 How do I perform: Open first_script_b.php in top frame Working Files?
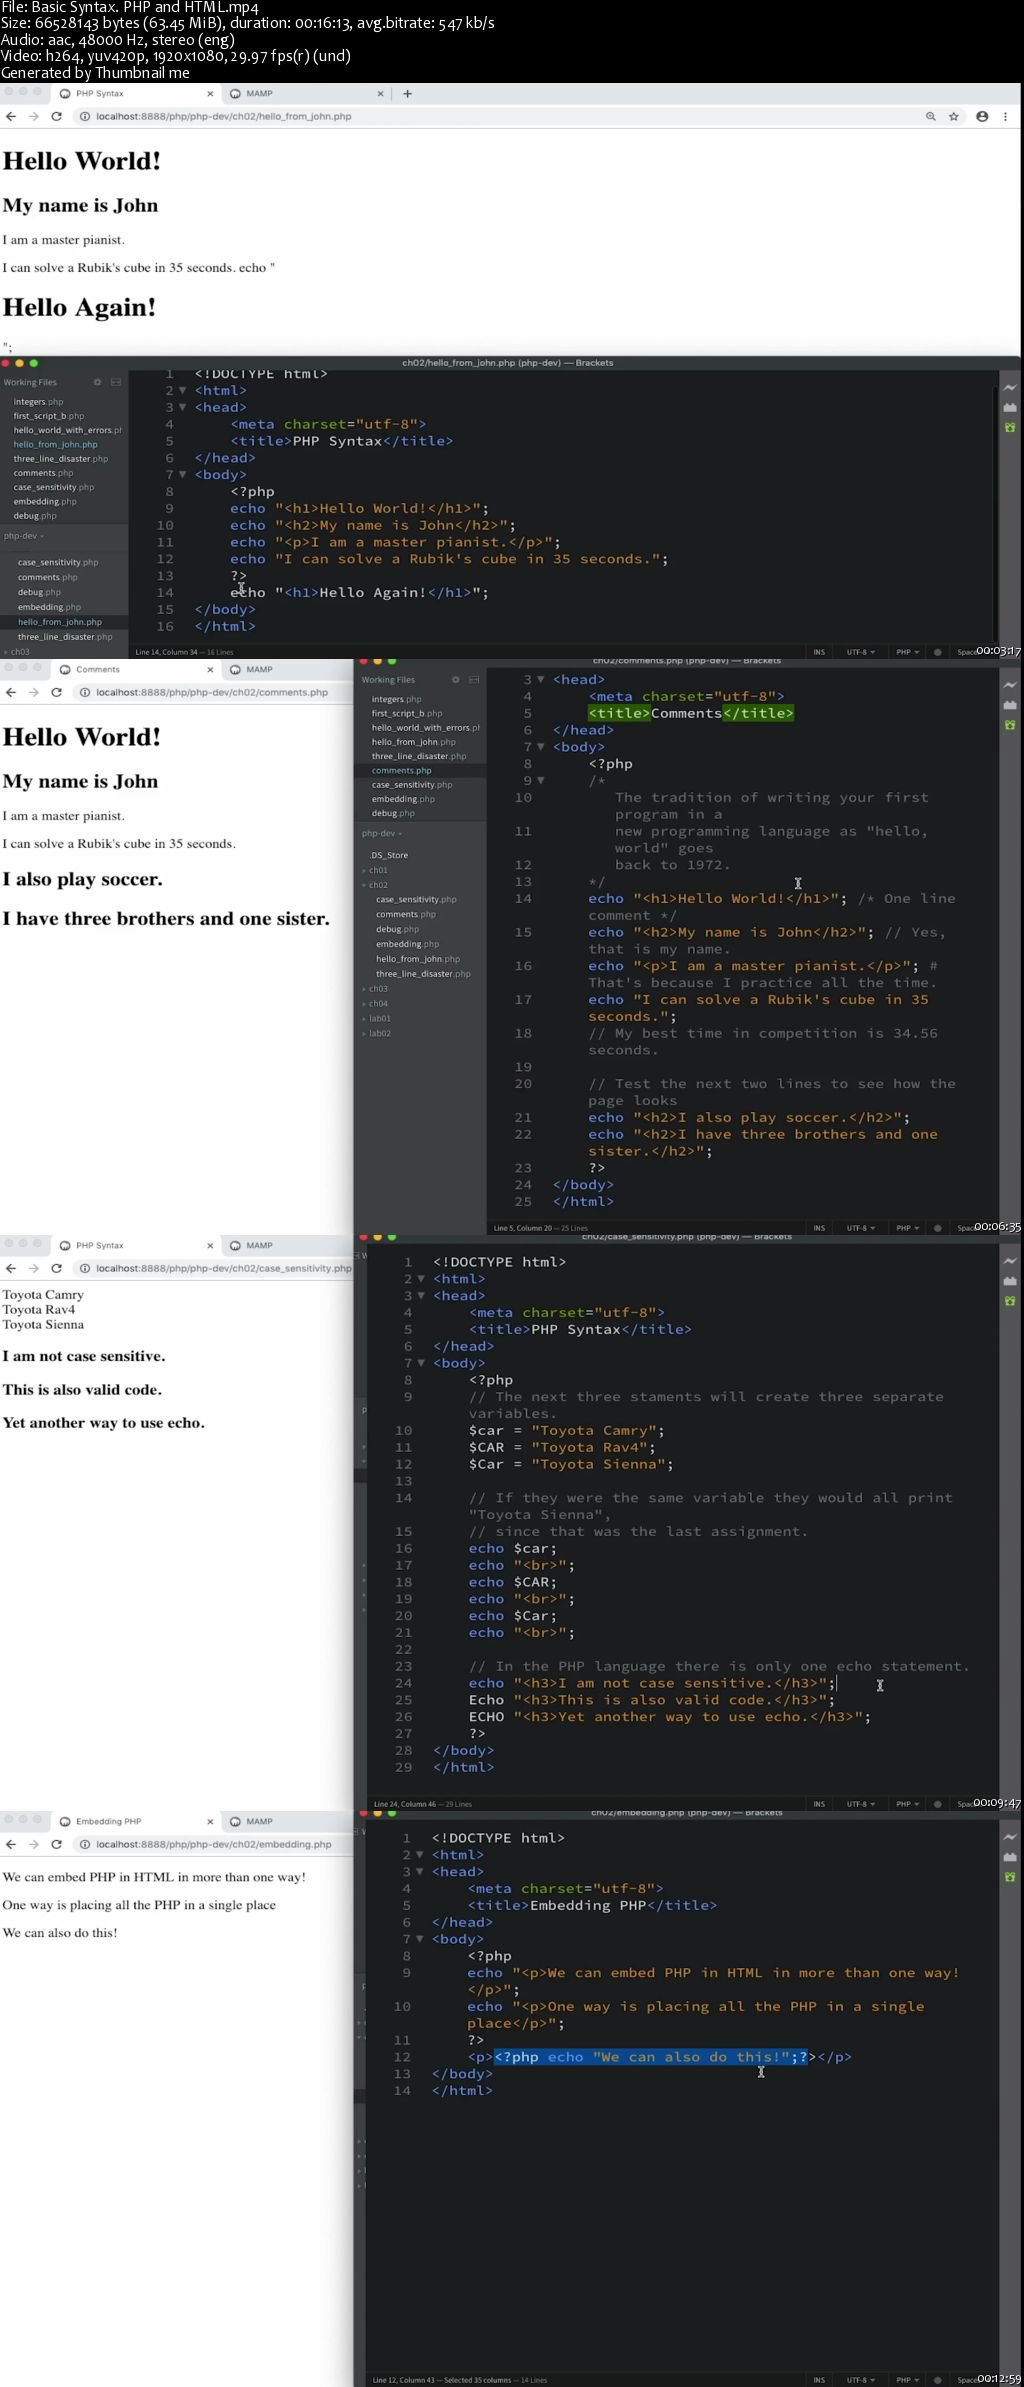pyautogui.click(x=49, y=416)
